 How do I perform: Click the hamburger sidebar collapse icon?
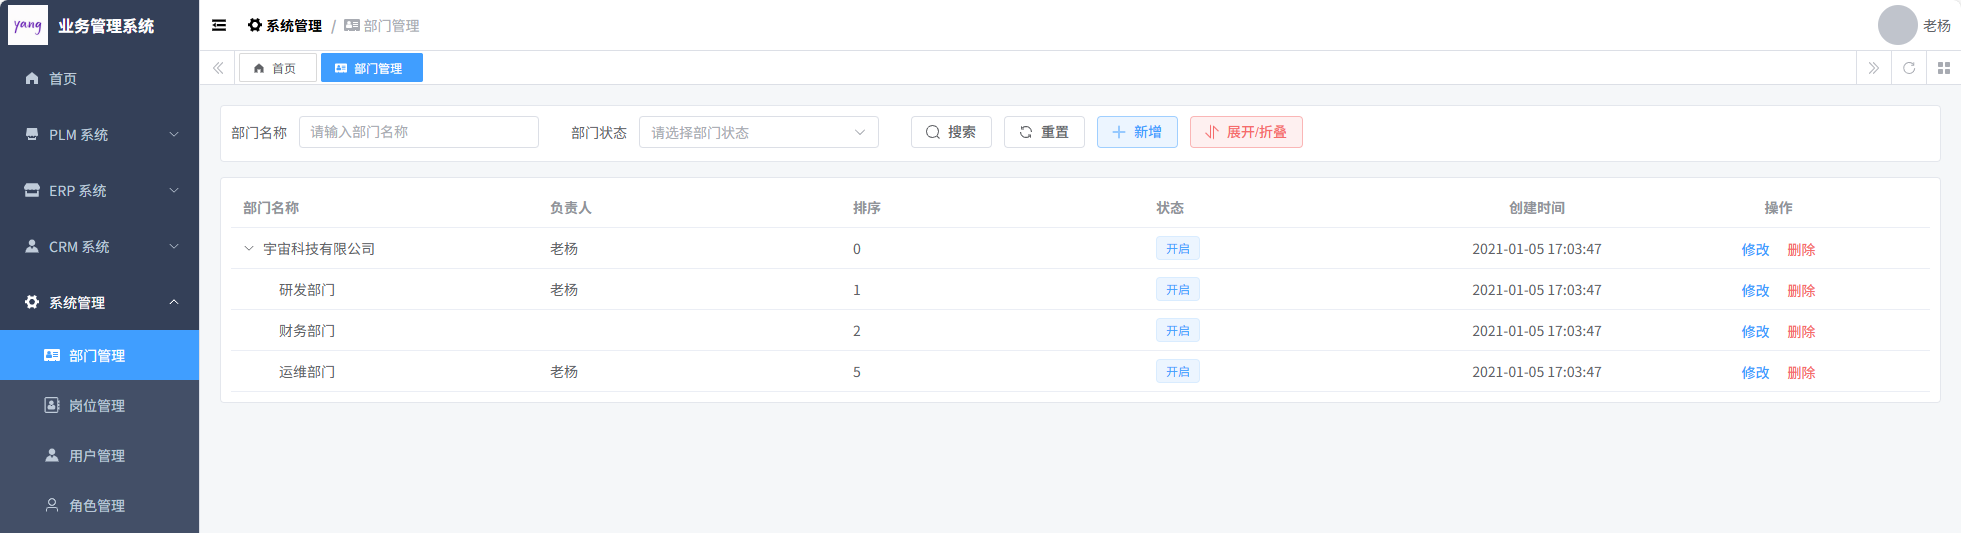point(219,25)
